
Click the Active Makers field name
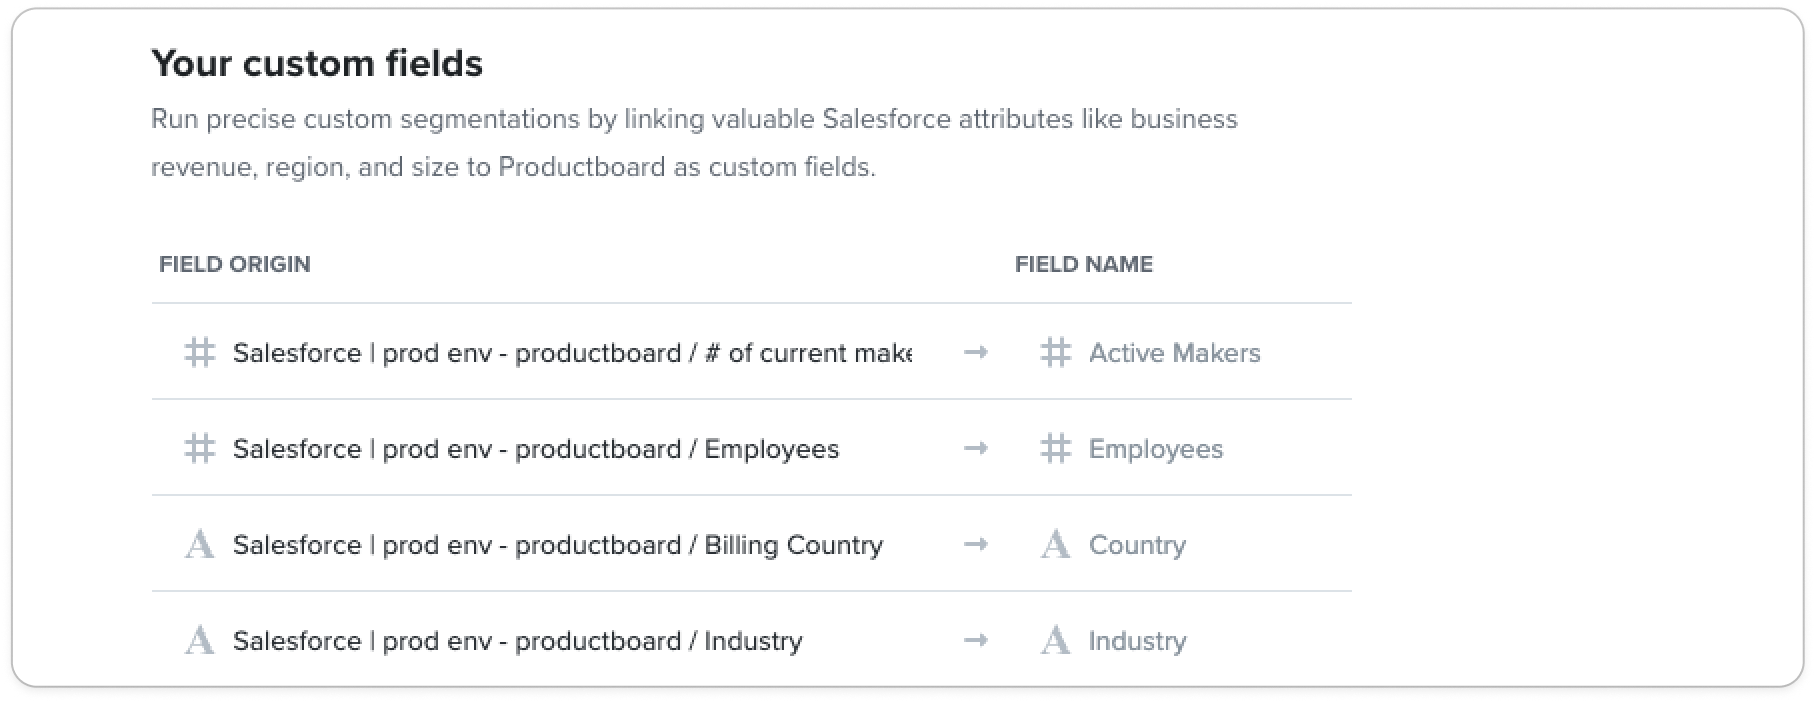tap(1174, 353)
